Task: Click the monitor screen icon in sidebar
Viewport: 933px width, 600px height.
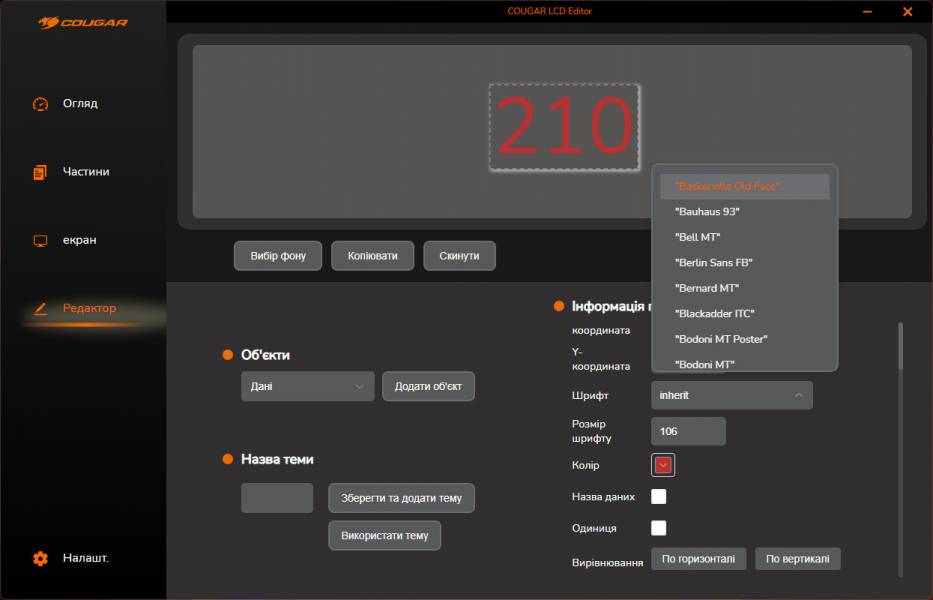Action: 40,241
